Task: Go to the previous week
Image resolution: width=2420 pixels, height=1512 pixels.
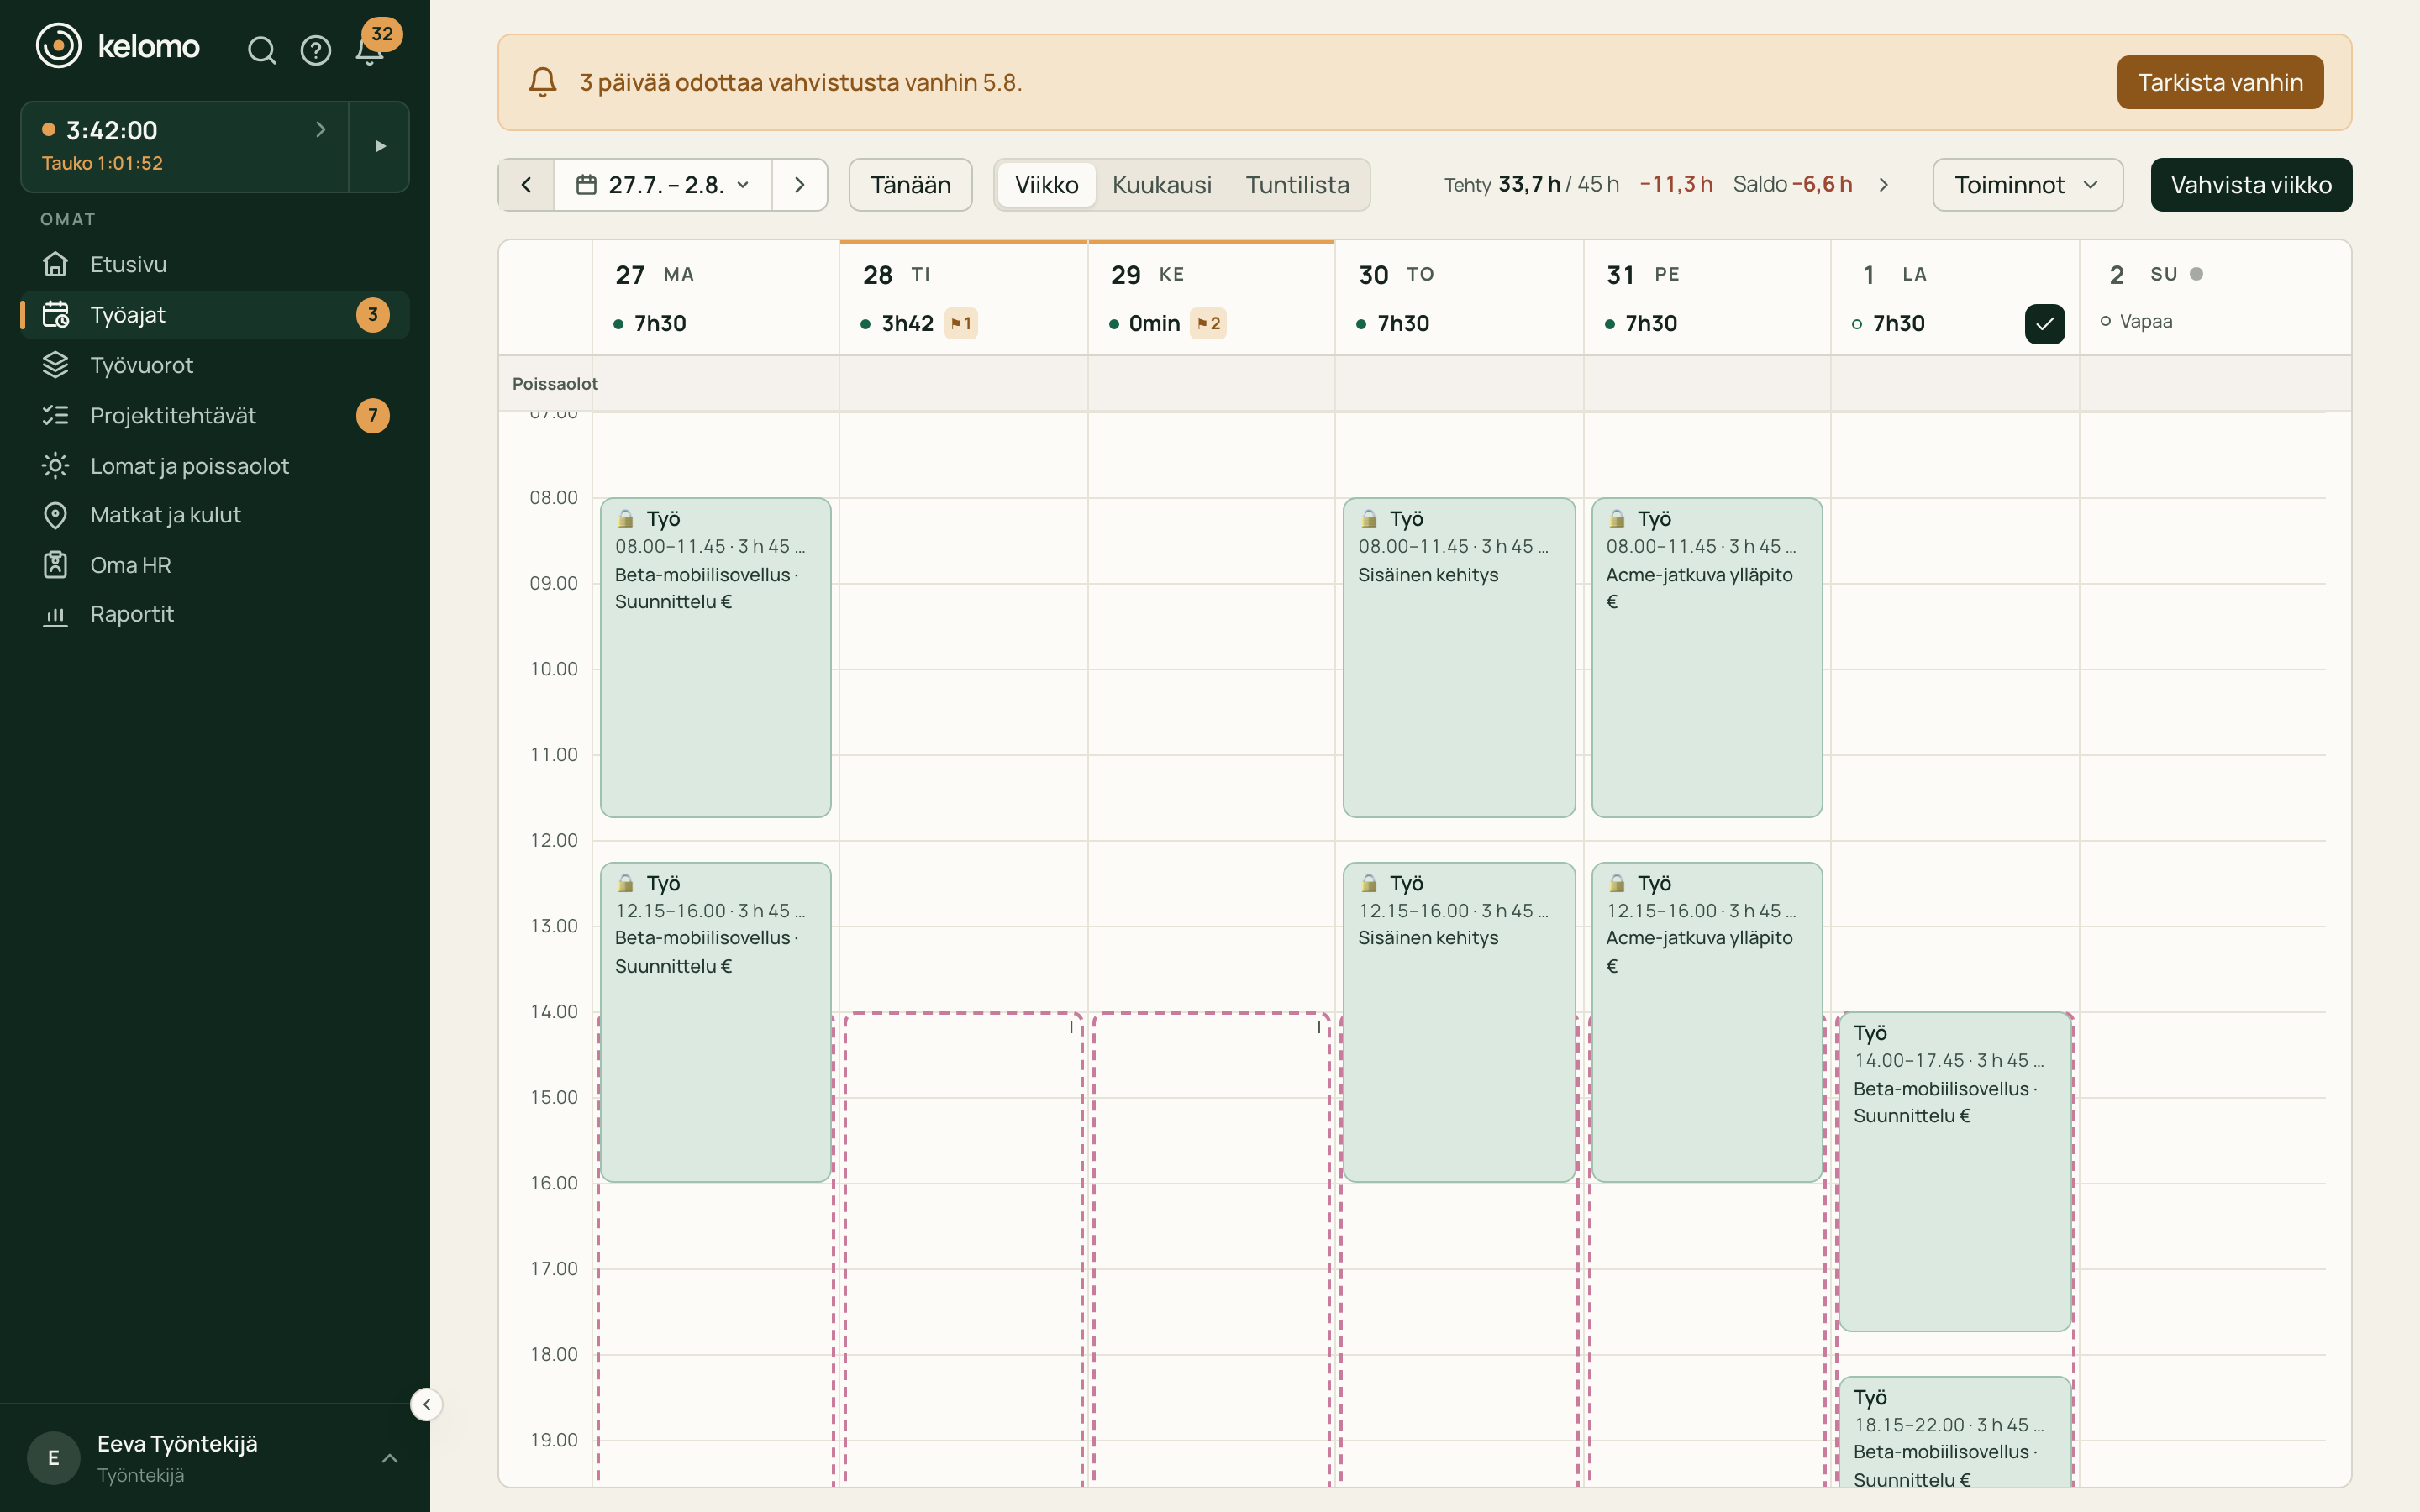Action: click(x=526, y=185)
